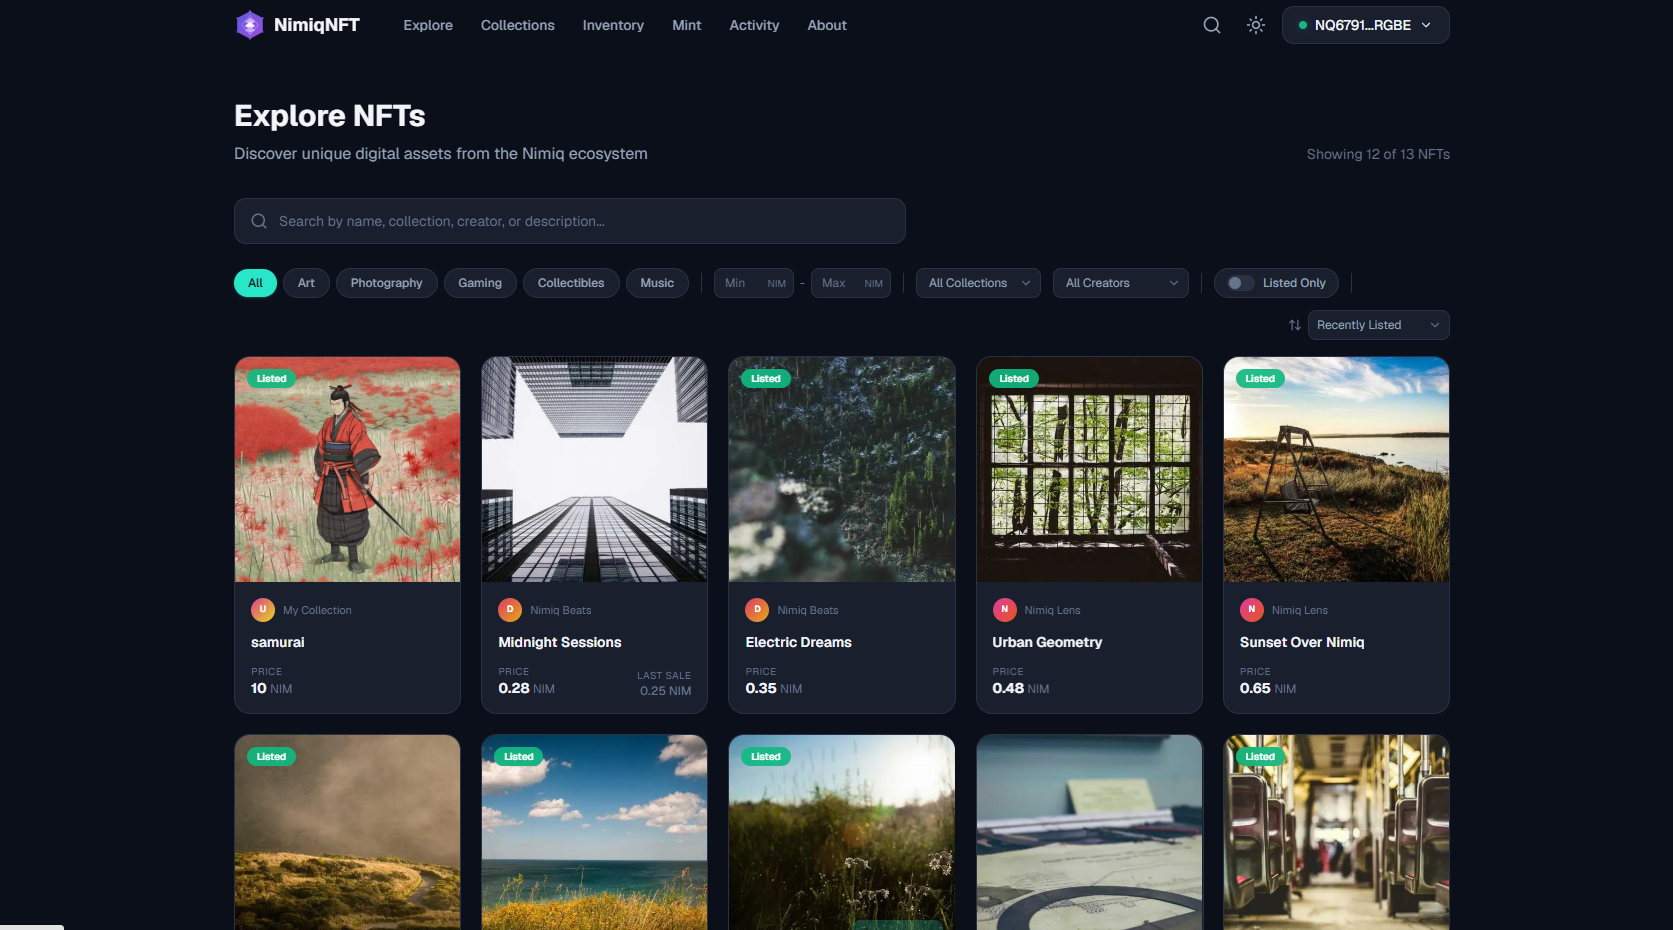The width and height of the screenshot is (1673, 930).
Task: Open the All Creators dropdown
Action: click(1120, 283)
